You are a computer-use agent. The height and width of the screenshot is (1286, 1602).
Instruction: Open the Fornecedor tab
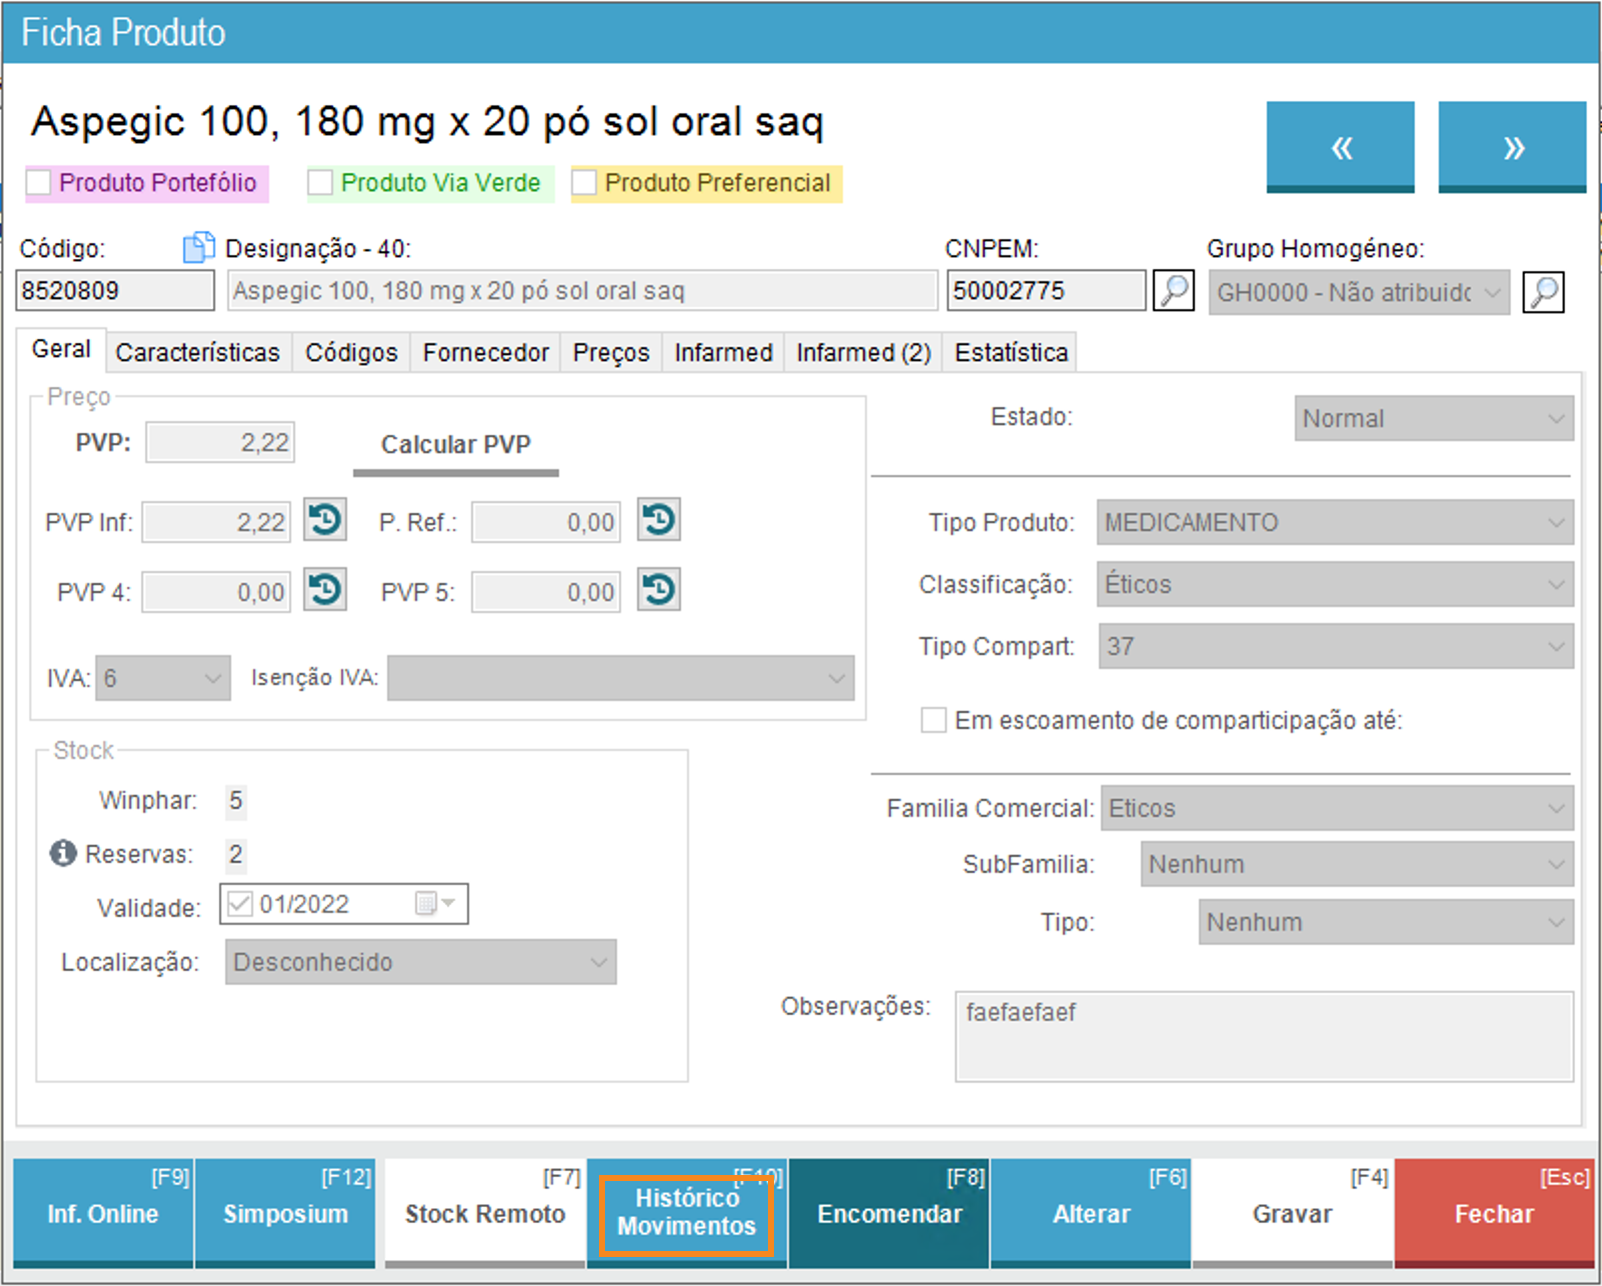pos(485,352)
